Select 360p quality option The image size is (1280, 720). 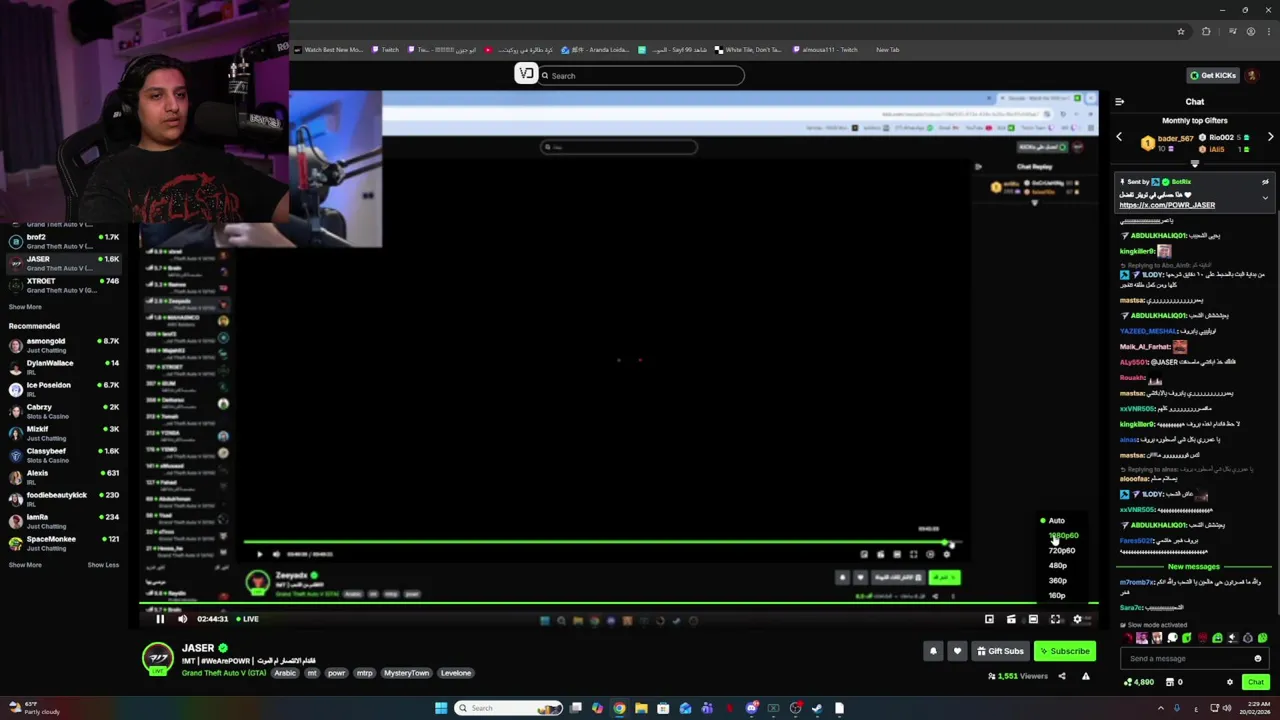[1058, 581]
